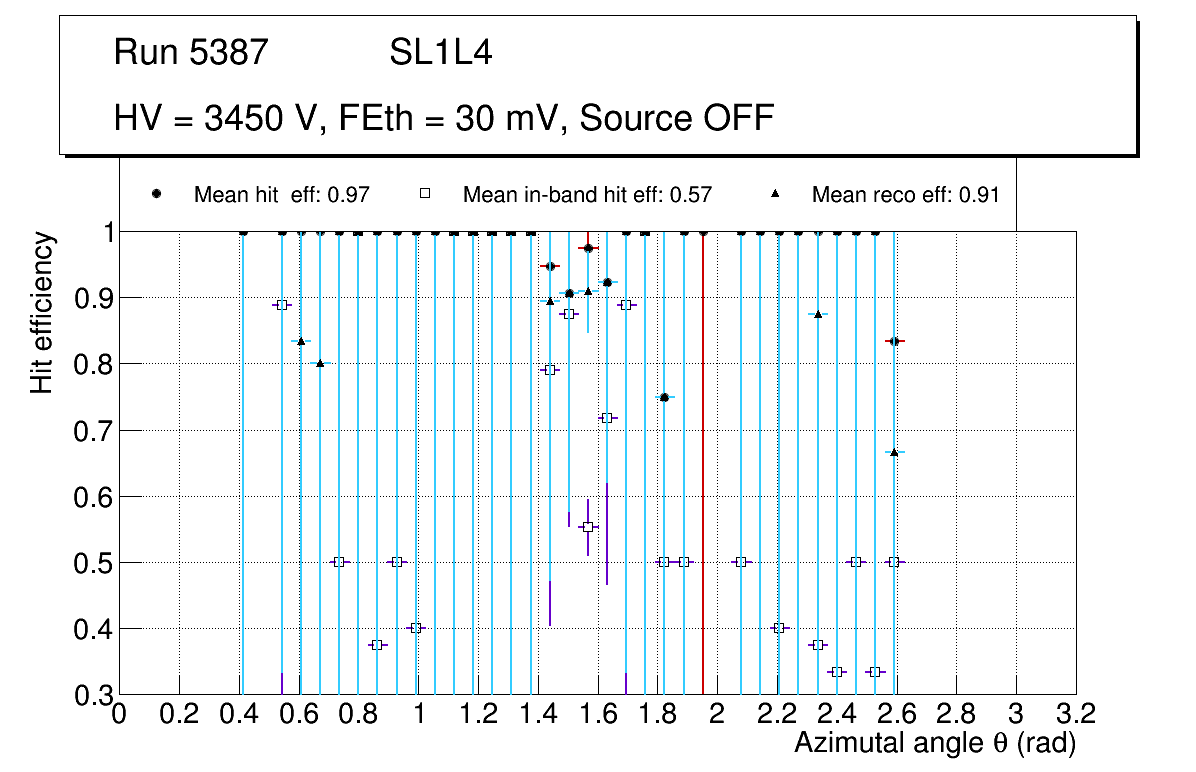Select the open square data point at efficiency 0.4 near 1 rad
The image size is (1196, 772).
pos(417,628)
